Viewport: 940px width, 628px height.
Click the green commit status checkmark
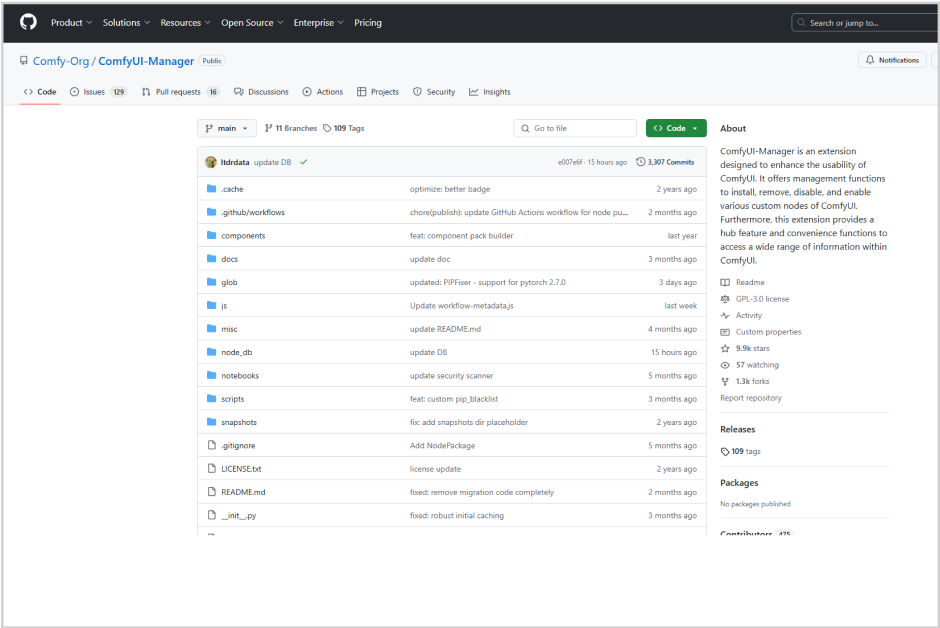(x=304, y=162)
